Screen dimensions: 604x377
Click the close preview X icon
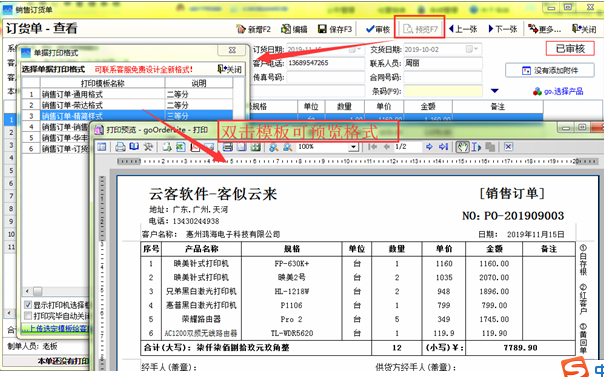[x=508, y=147]
